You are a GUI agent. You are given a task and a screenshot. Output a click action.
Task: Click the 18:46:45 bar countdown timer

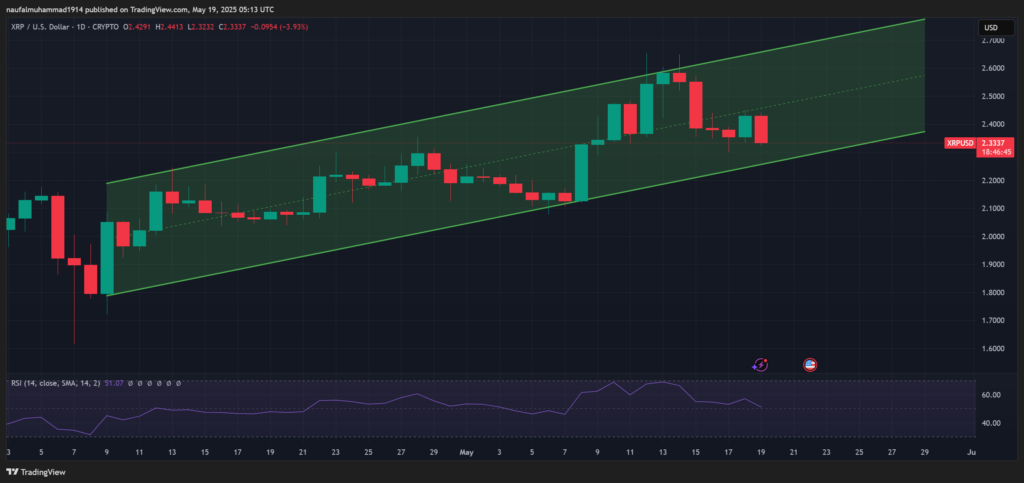pos(996,152)
